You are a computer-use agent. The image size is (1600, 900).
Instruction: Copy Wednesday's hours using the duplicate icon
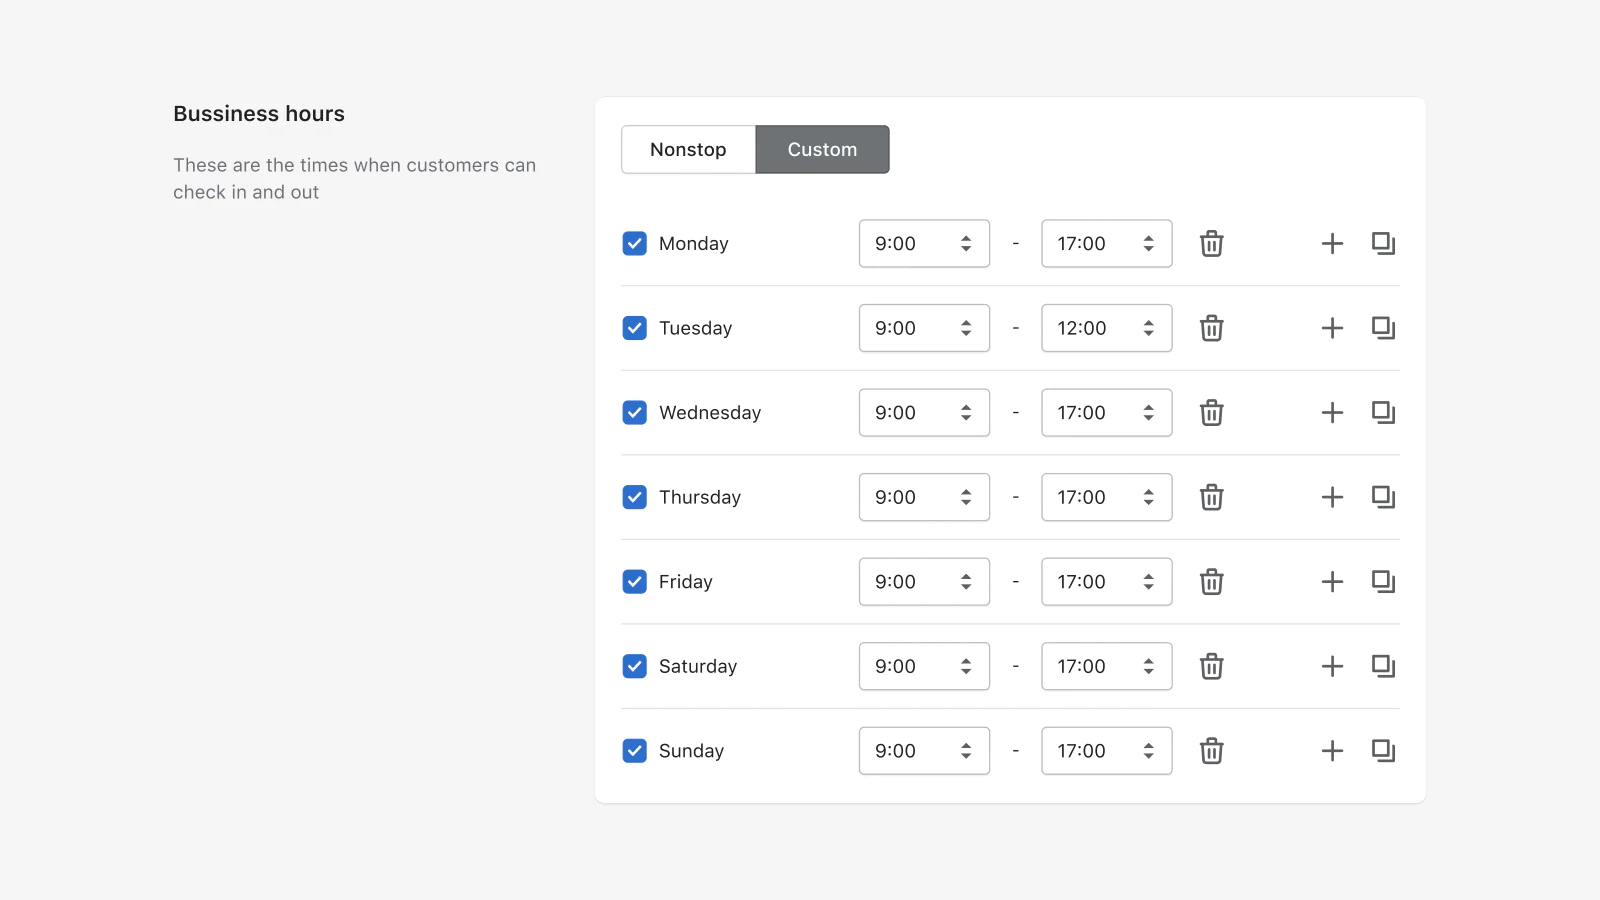tap(1384, 413)
